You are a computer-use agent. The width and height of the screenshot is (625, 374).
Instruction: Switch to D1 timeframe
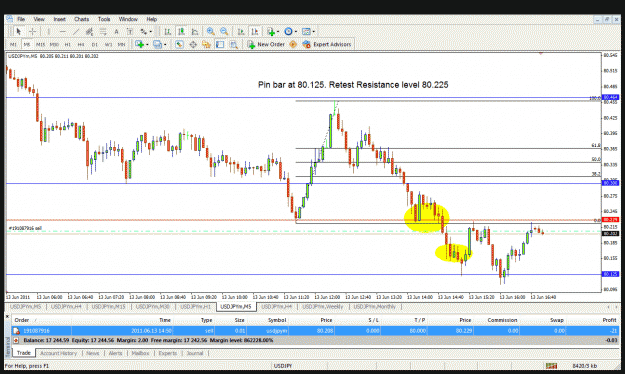[94, 45]
